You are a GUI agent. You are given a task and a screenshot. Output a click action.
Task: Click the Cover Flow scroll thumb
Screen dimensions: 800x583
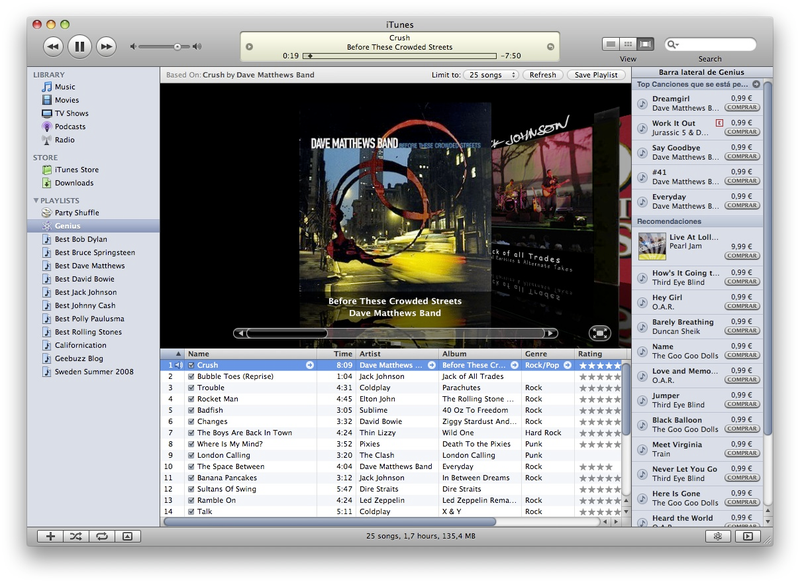[x=287, y=333]
